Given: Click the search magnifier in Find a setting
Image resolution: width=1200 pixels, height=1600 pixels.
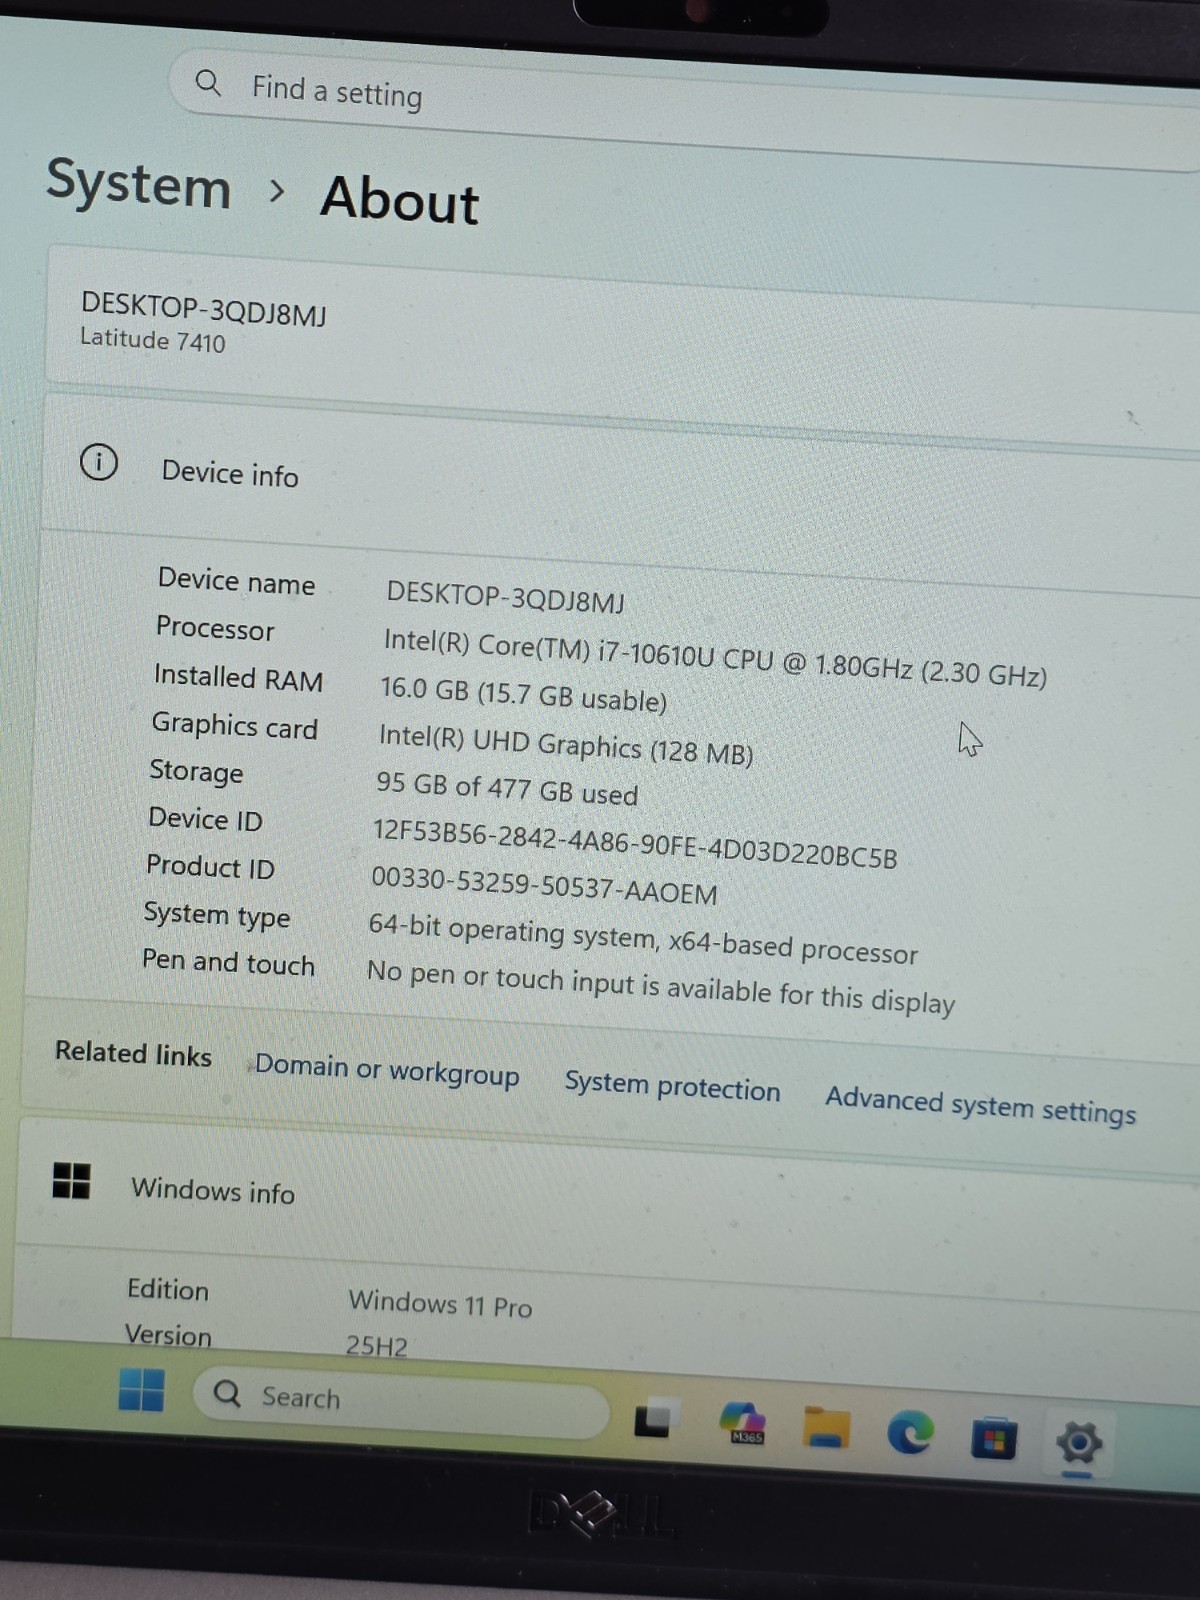Looking at the screenshot, I should (207, 82).
